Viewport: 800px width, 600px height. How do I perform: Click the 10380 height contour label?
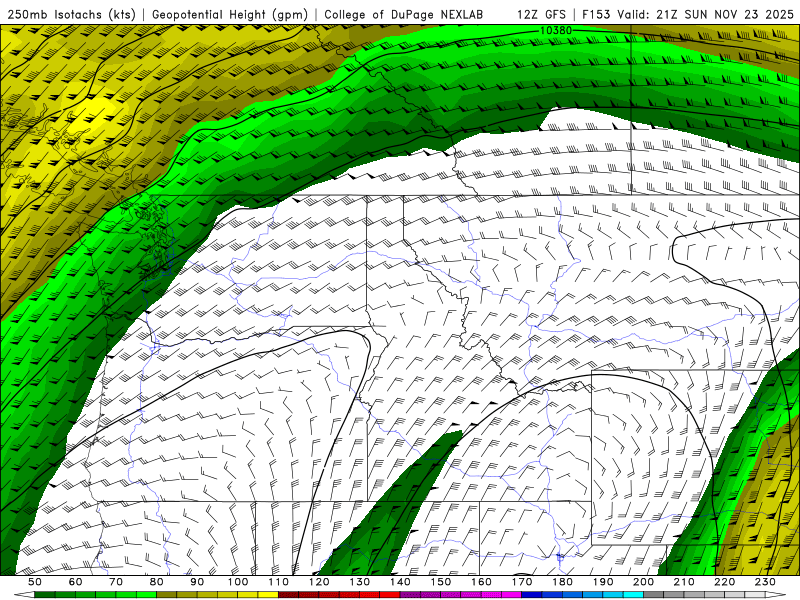pos(556,31)
